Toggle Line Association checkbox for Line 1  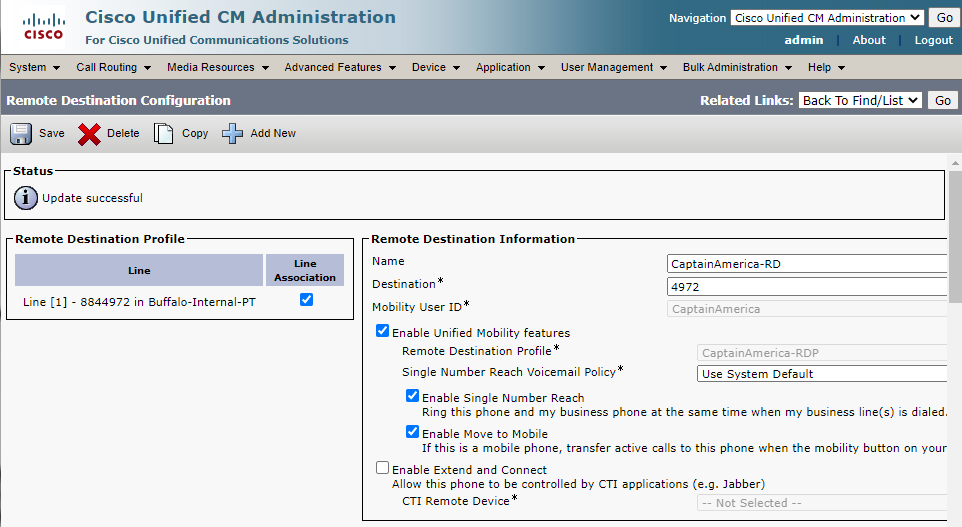click(307, 299)
